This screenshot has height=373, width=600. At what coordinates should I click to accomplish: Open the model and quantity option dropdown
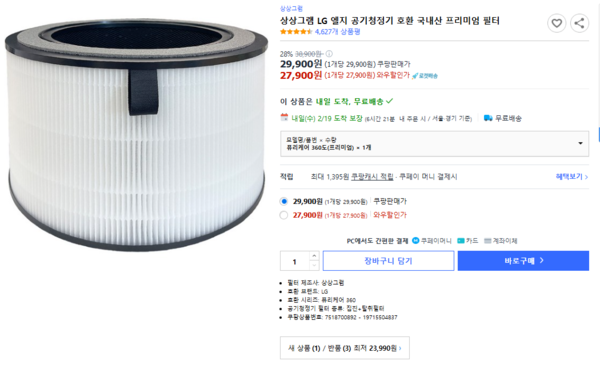tap(434, 143)
